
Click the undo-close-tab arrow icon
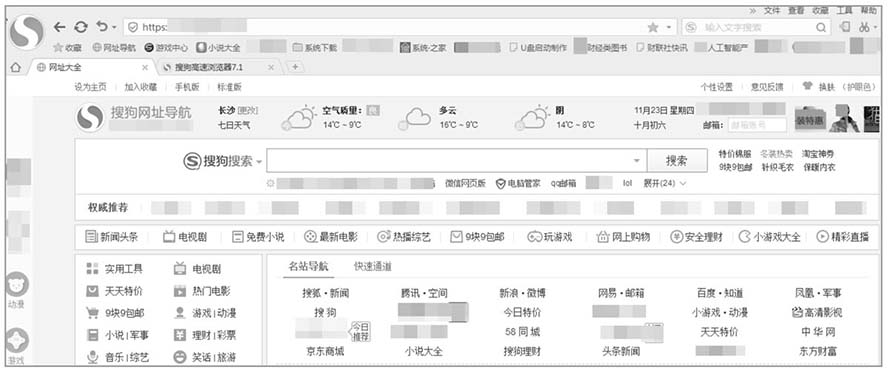pyautogui.click(x=102, y=27)
